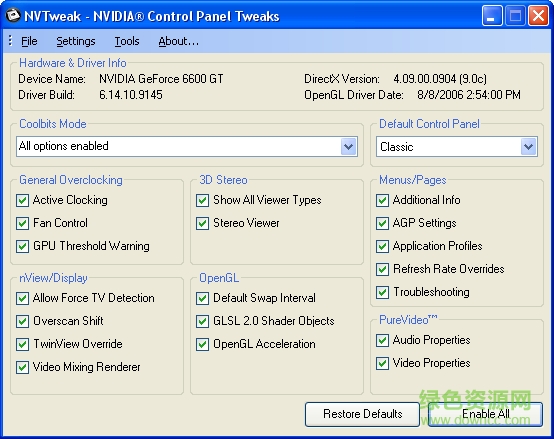Open the Tools menu
This screenshot has width=554, height=439.
(x=127, y=41)
